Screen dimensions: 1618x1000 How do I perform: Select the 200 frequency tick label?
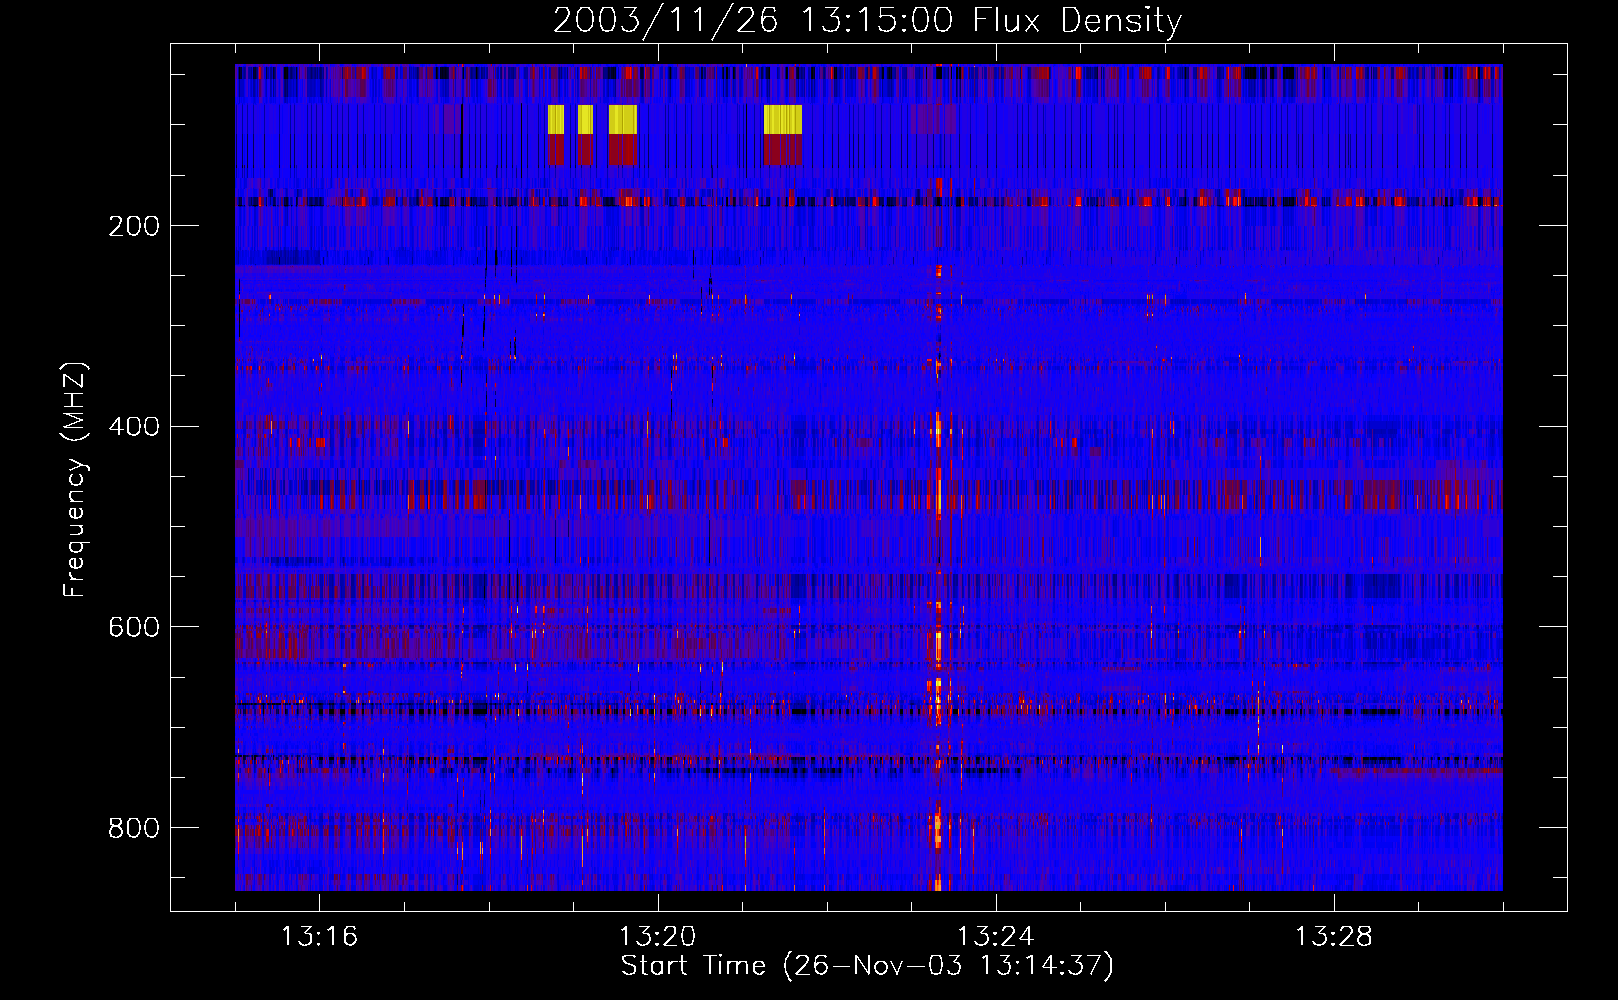(x=134, y=226)
